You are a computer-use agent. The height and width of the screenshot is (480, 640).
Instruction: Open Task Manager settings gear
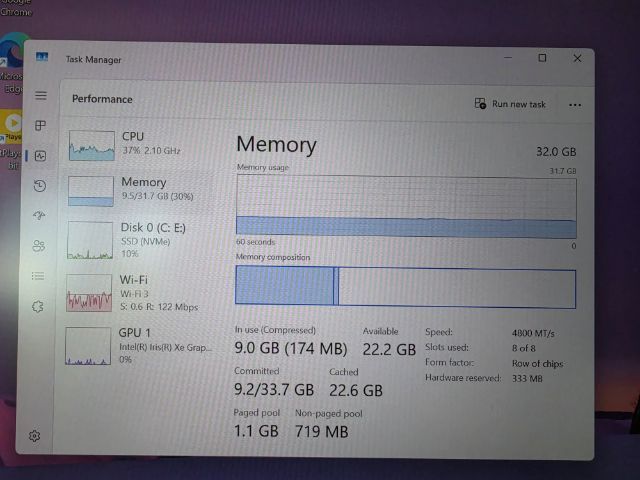(x=34, y=436)
